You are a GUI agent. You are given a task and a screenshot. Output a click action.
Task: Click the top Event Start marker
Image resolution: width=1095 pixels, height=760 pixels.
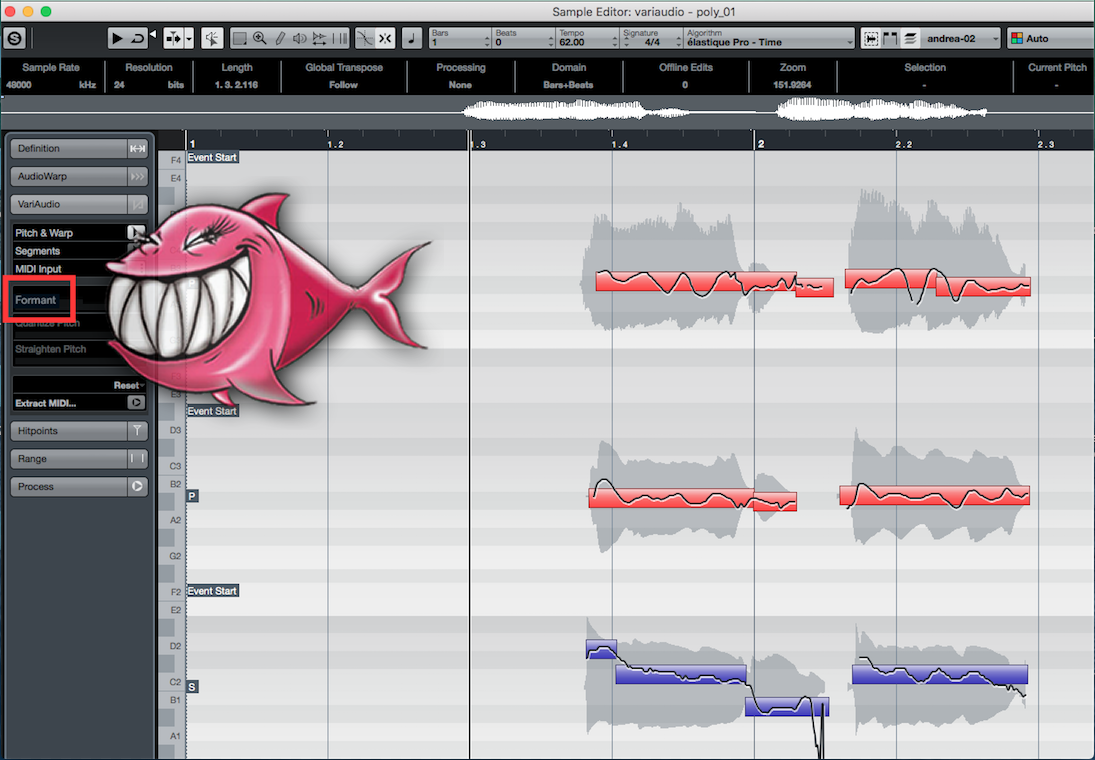click(212, 158)
